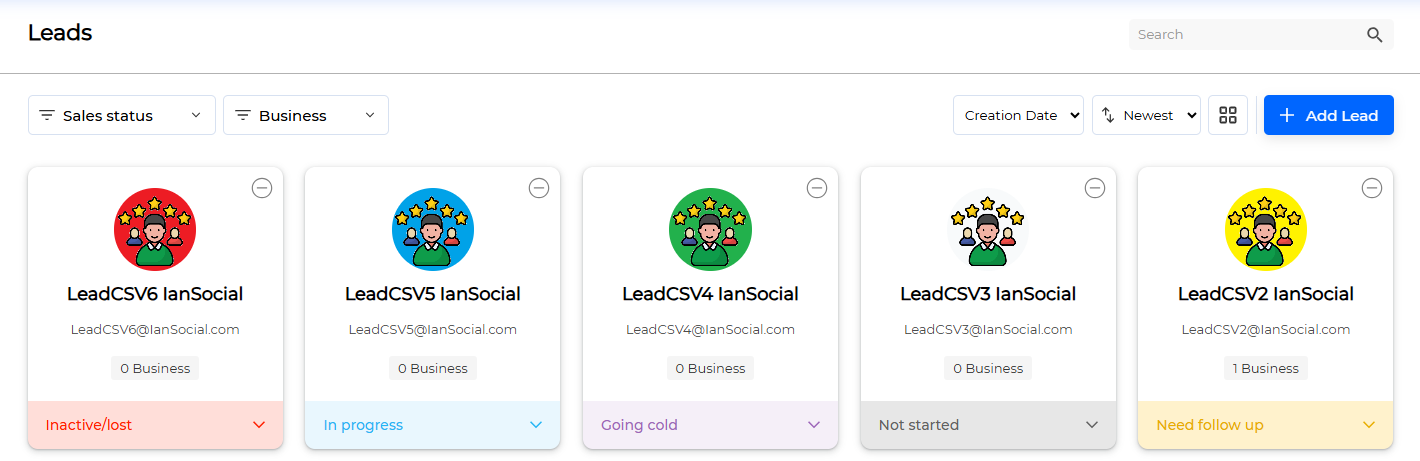Focus the Search input field
Viewport: 1420px width, 461px height.
pyautogui.click(x=1248, y=35)
